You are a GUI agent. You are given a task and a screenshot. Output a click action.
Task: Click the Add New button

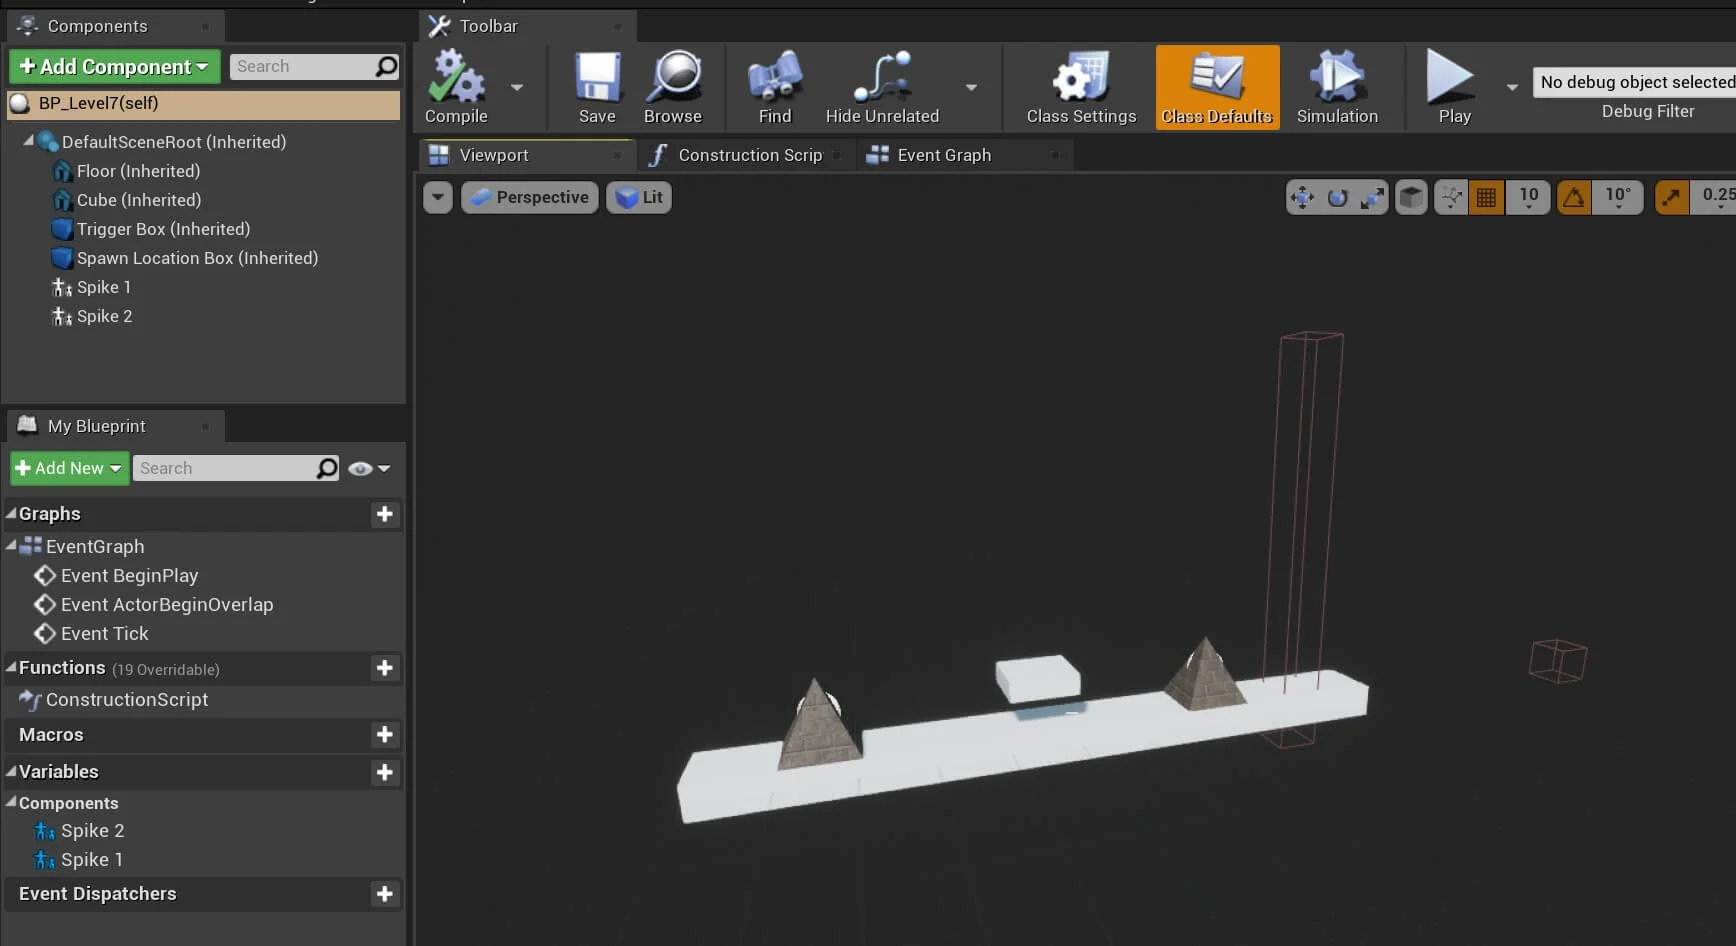[x=69, y=468]
